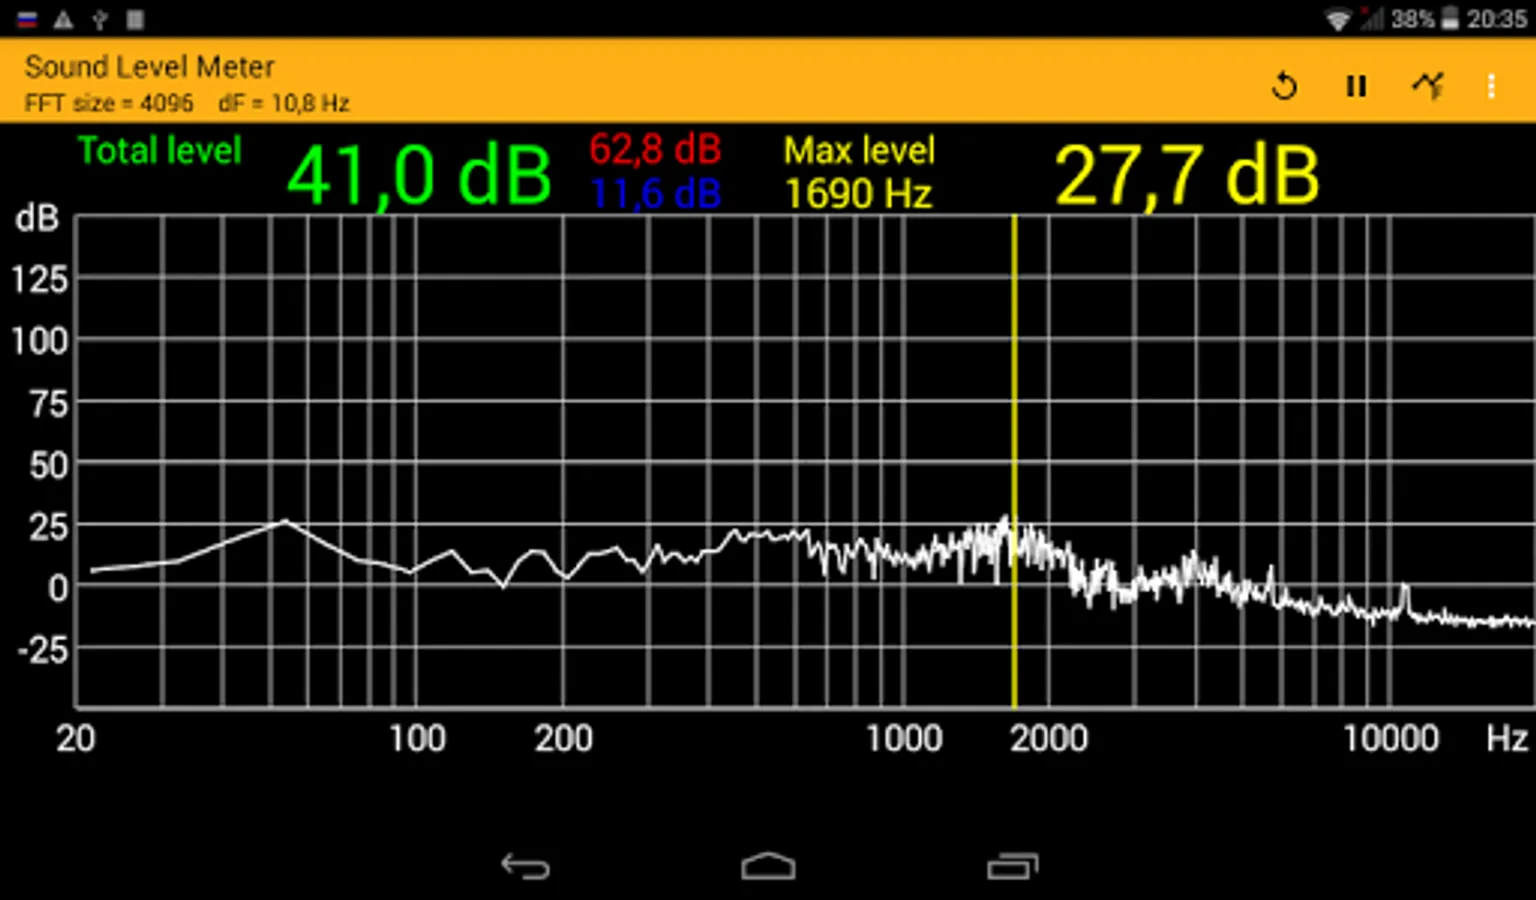The image size is (1536, 900).
Task: Tap the flag notification icon in status bar
Action: (x=27, y=19)
